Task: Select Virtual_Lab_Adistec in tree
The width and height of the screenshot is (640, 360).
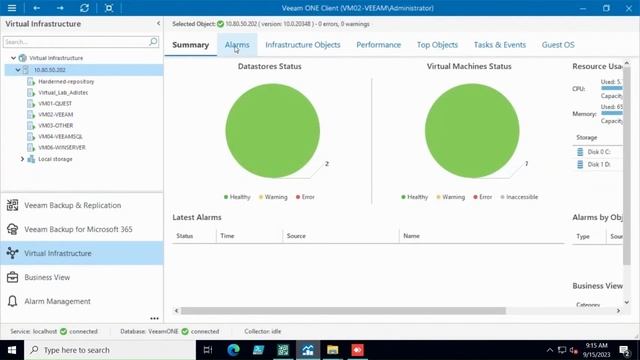Action: 63,93
